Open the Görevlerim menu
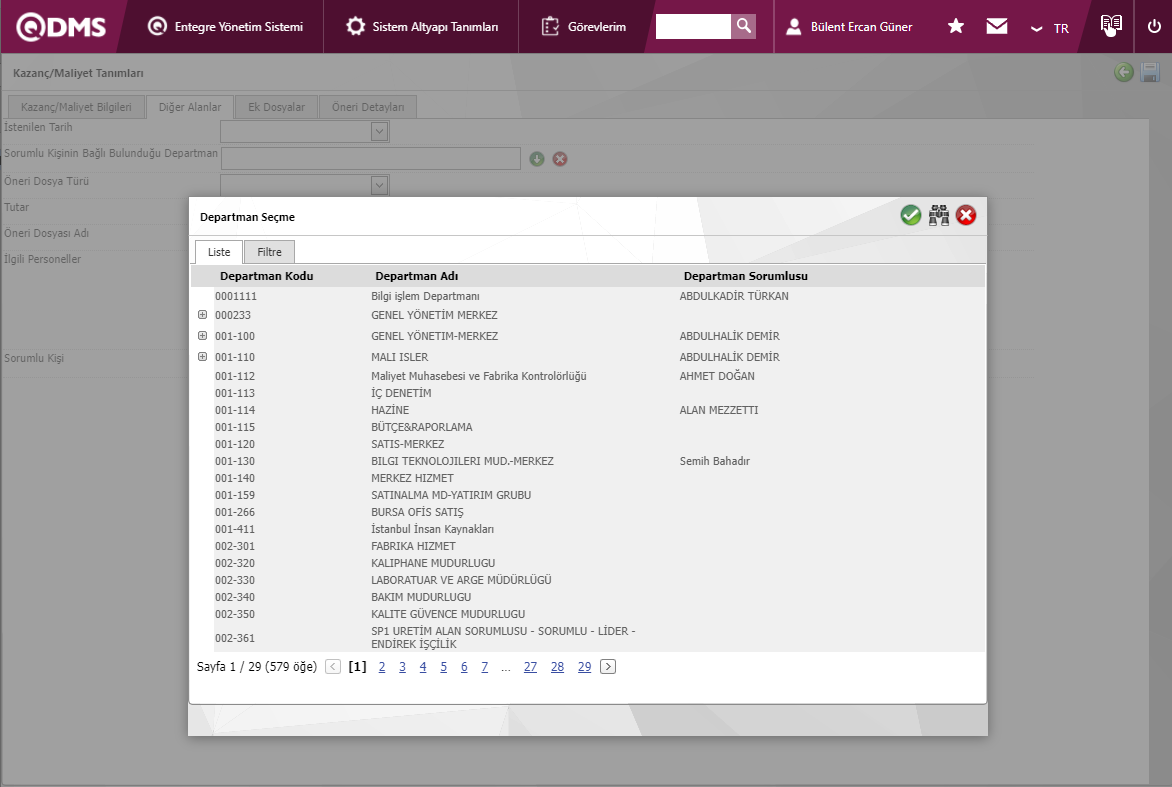Viewport: 1172px width, 787px height. [x=584, y=27]
